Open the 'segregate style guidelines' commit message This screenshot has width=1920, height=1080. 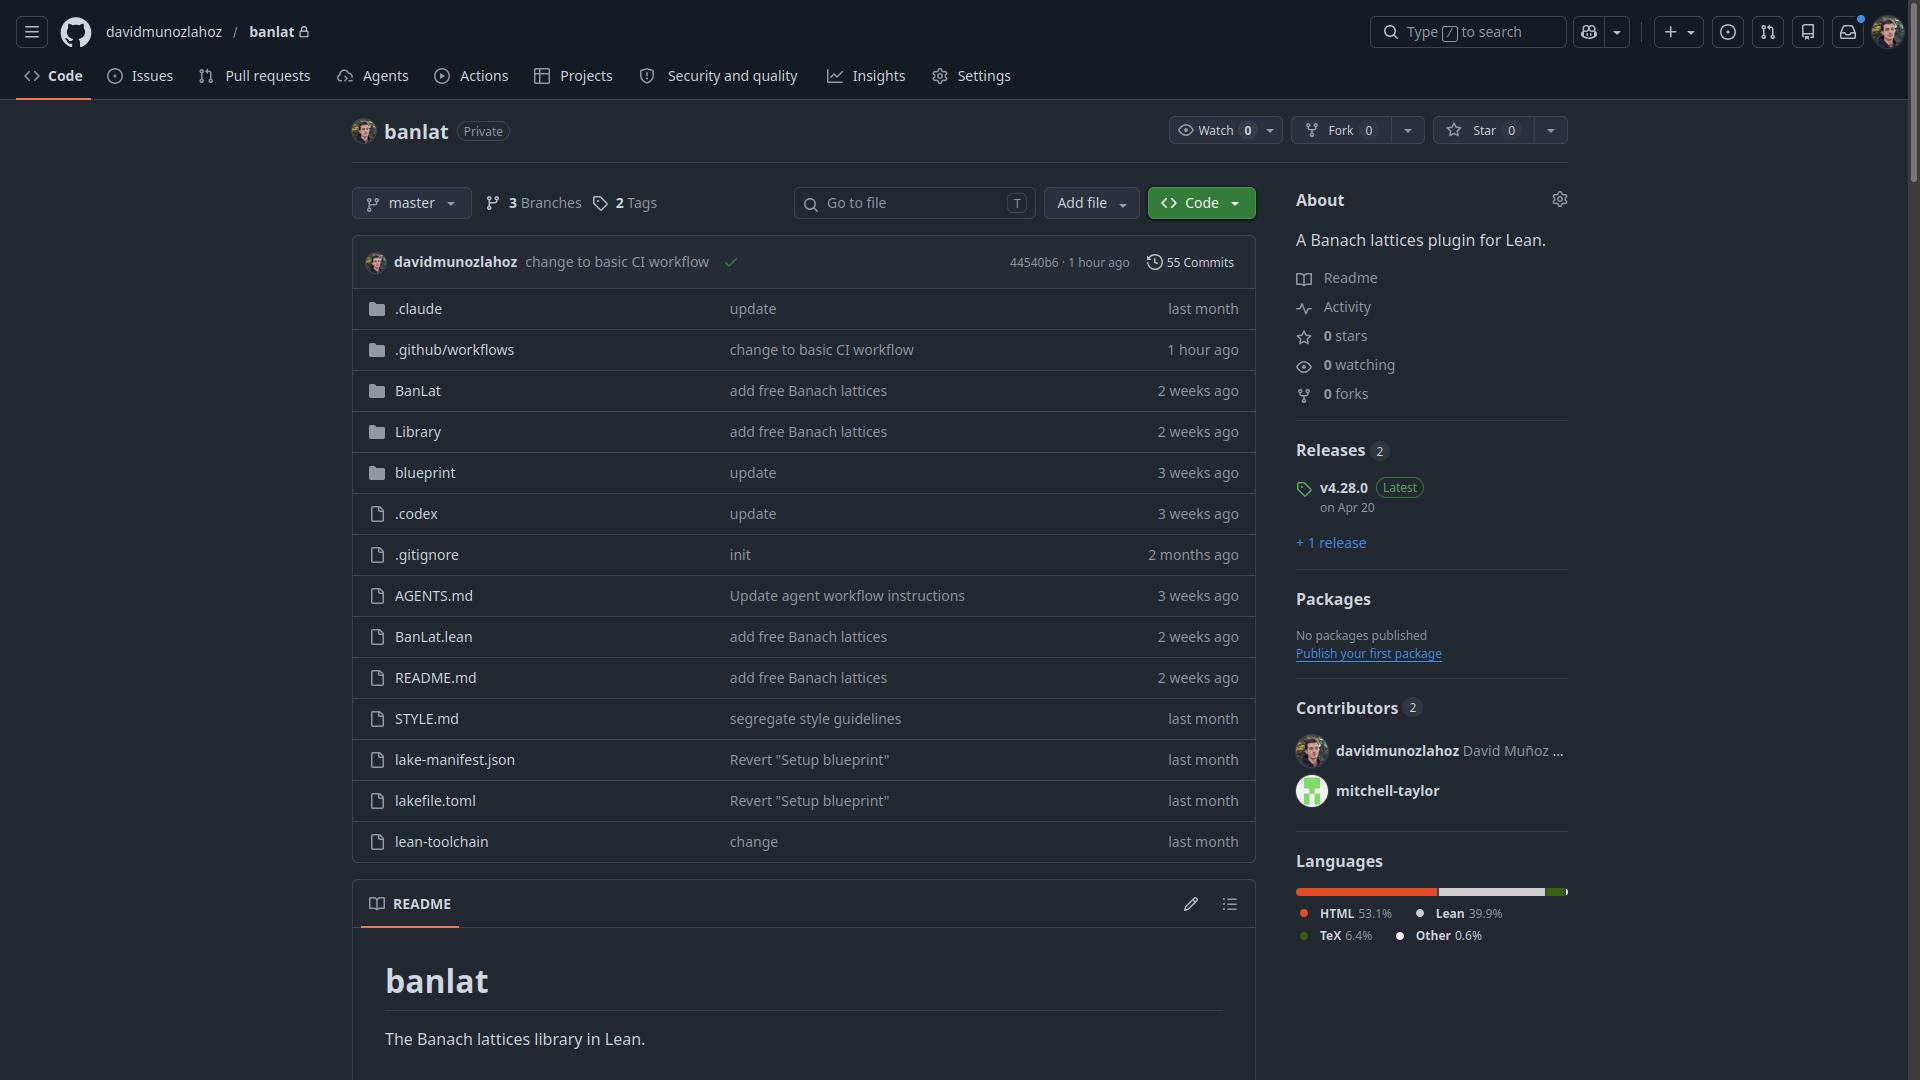(x=815, y=719)
